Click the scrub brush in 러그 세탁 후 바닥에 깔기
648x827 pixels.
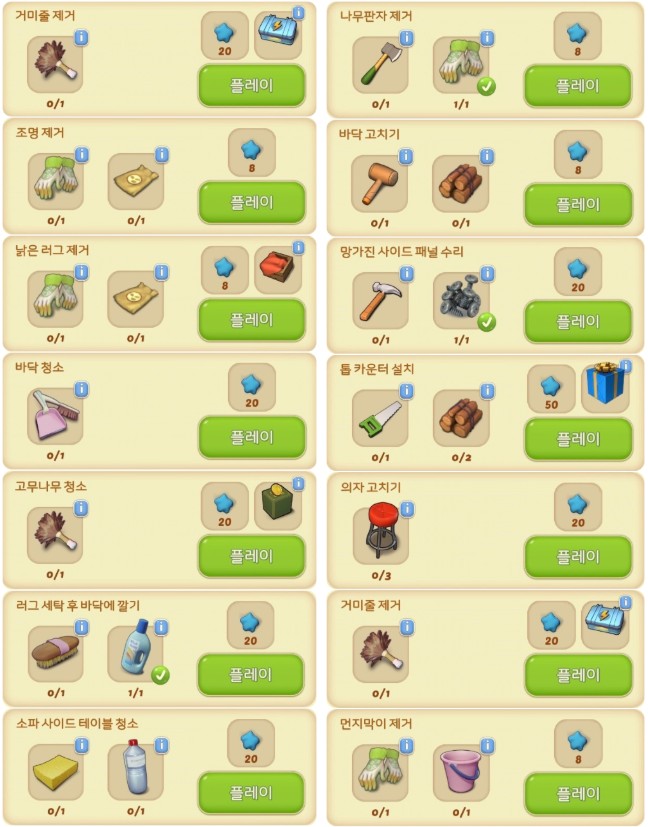point(55,653)
